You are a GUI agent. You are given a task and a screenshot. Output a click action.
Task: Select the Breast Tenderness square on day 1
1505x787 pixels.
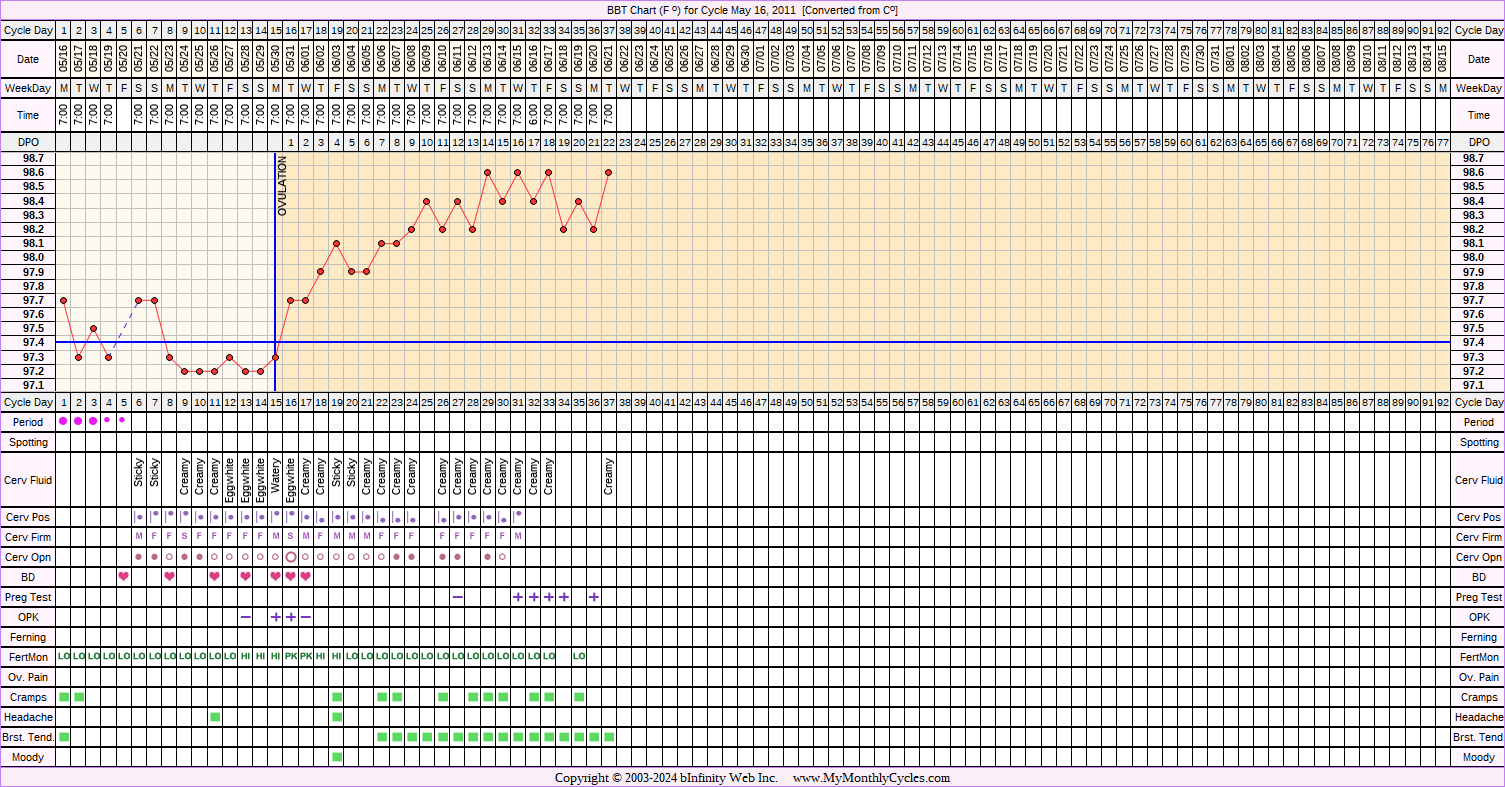(64, 737)
